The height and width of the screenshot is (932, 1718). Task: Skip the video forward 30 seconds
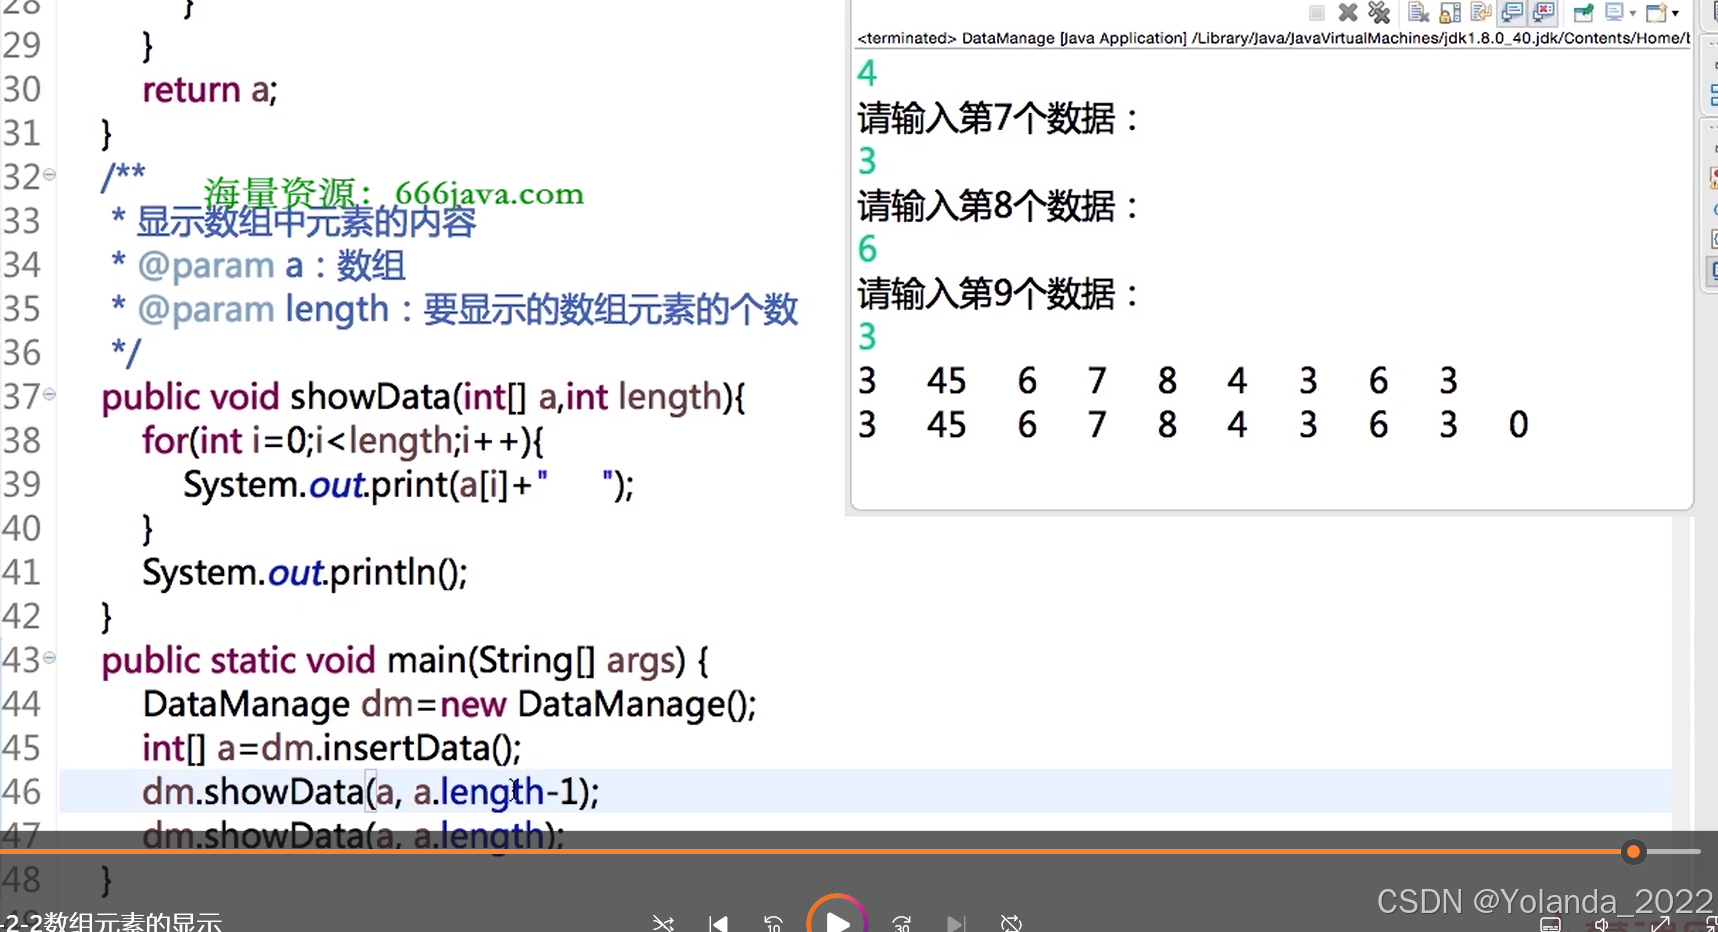pos(902,923)
